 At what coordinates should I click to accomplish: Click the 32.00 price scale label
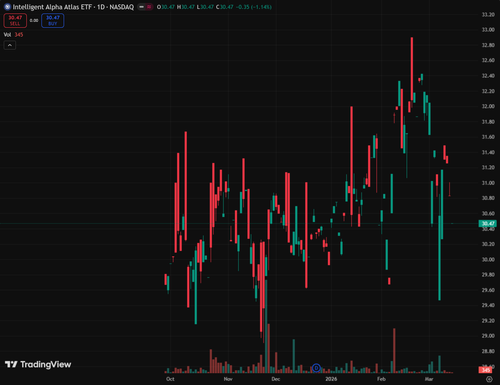488,106
